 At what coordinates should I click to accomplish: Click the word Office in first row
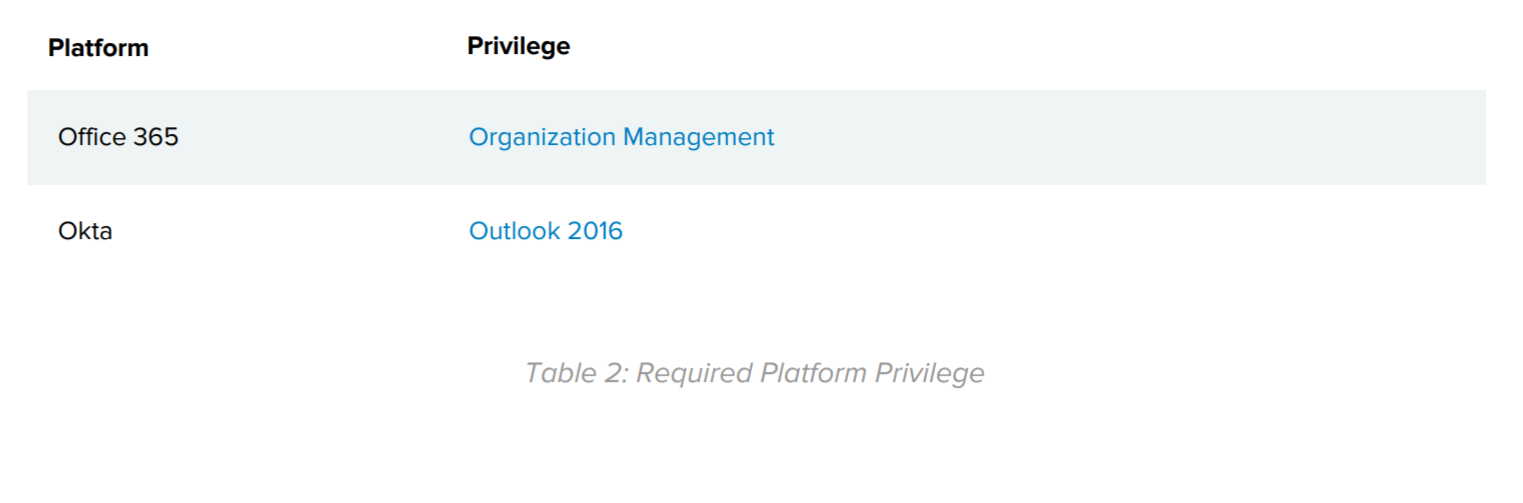click(92, 137)
